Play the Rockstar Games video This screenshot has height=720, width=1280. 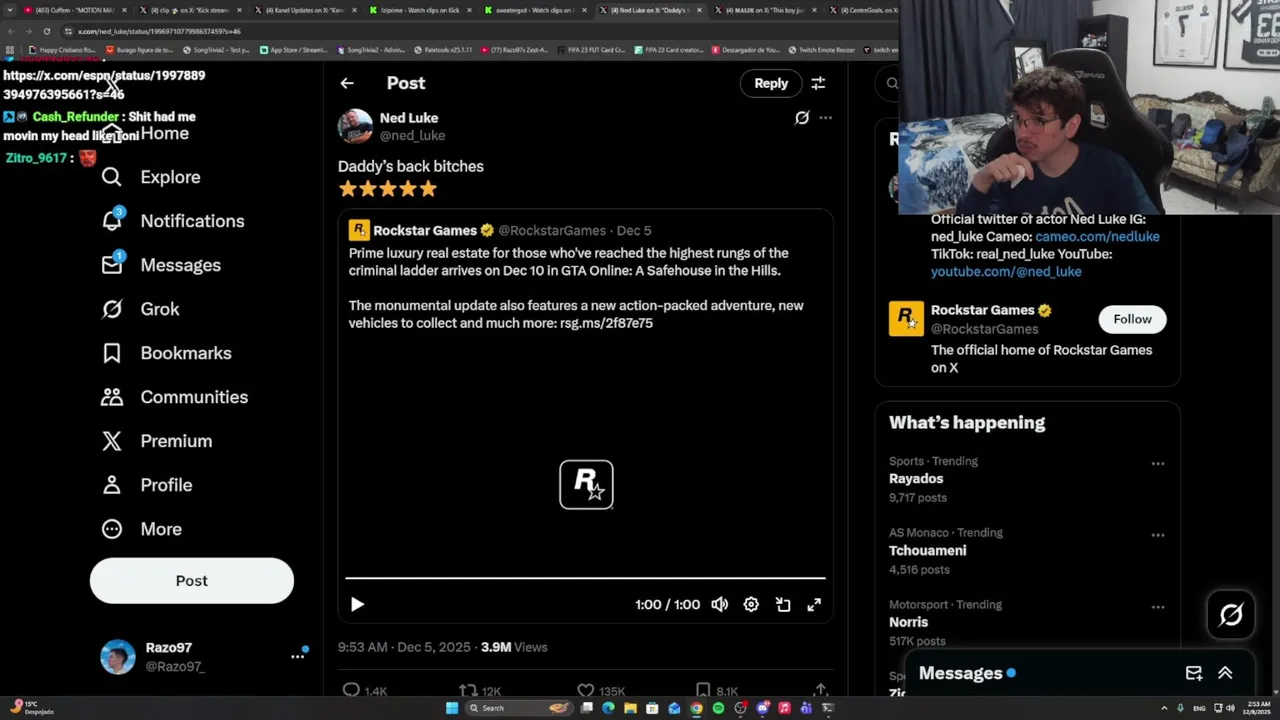[357, 604]
